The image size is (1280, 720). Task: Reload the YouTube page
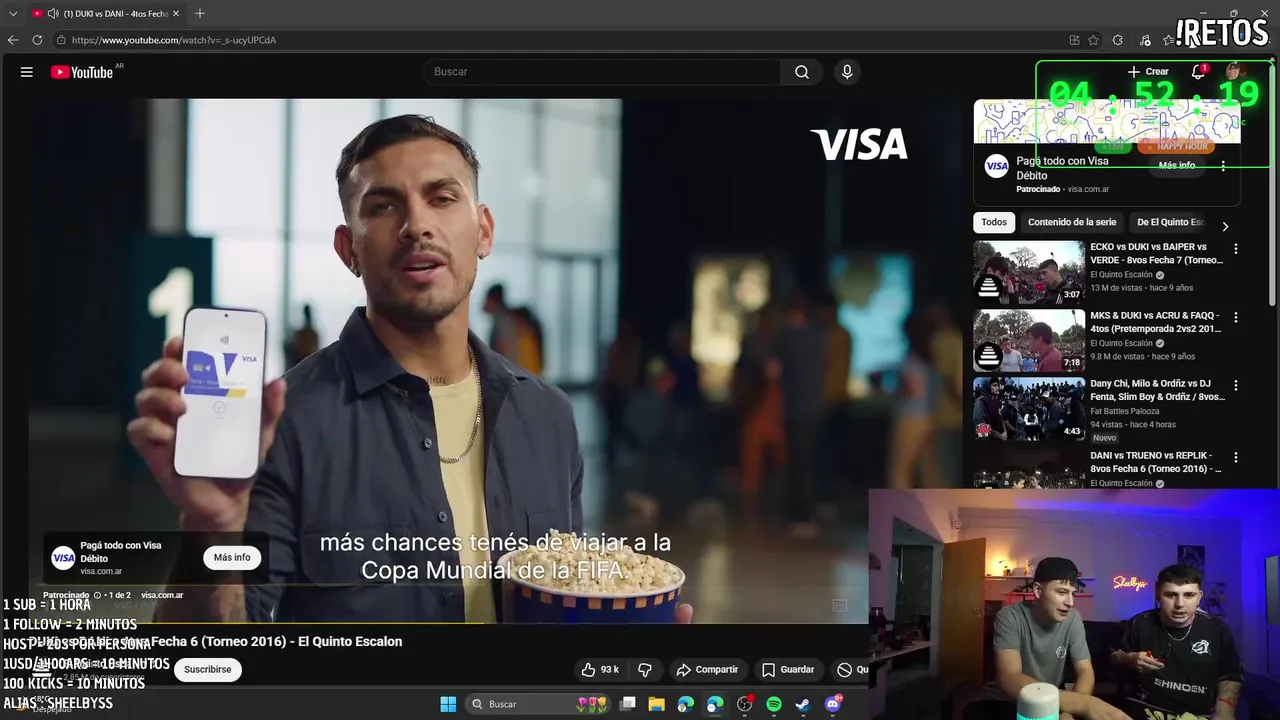pos(37,40)
